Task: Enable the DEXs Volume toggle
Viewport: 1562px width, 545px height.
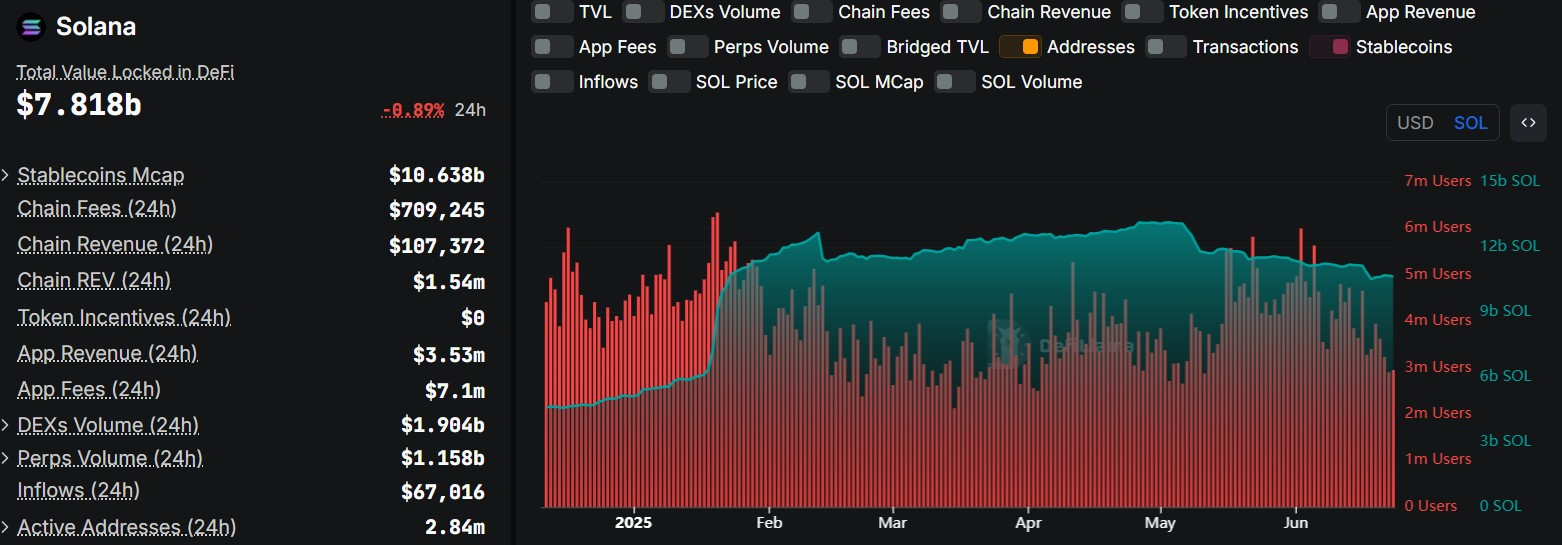Action: pyautogui.click(x=645, y=12)
